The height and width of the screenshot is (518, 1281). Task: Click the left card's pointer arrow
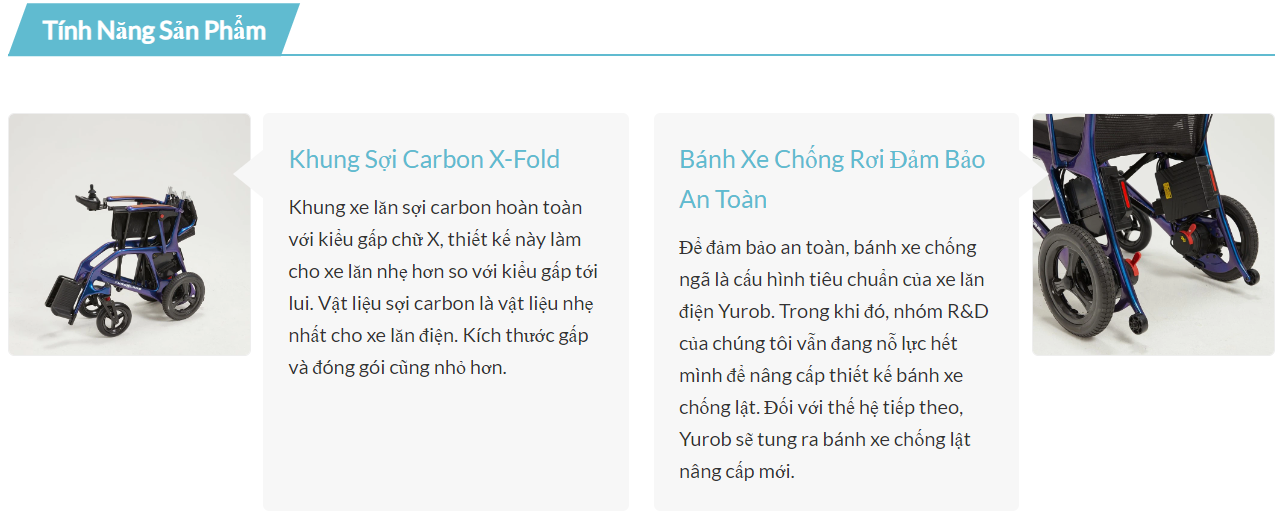(x=244, y=175)
